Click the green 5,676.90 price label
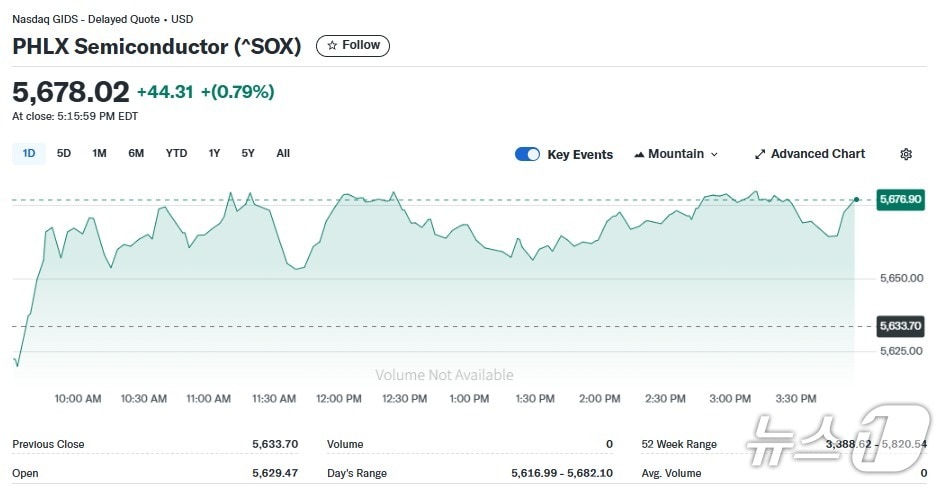 coord(899,200)
